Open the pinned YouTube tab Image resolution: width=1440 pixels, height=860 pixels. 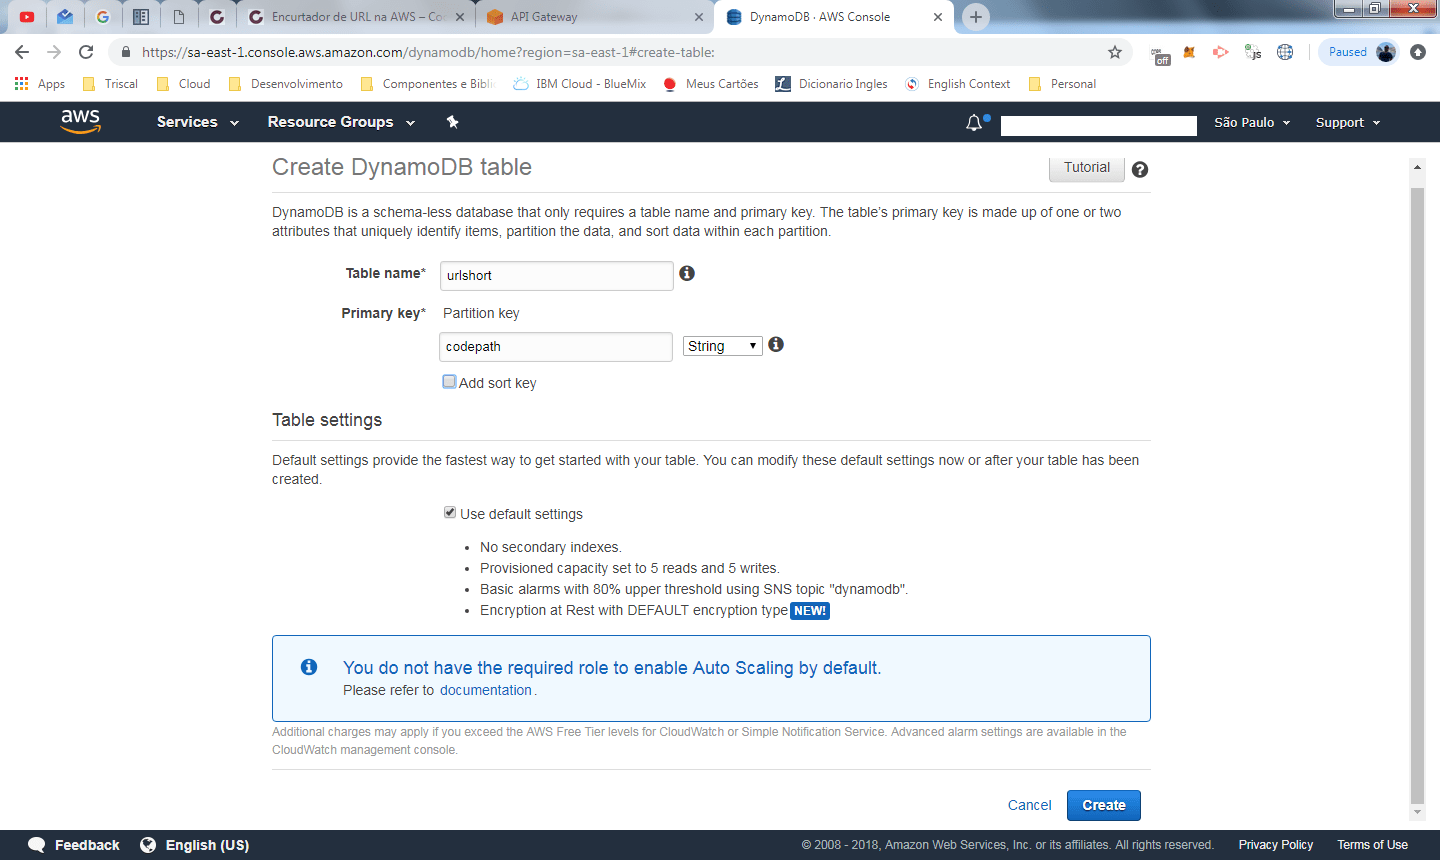point(27,17)
